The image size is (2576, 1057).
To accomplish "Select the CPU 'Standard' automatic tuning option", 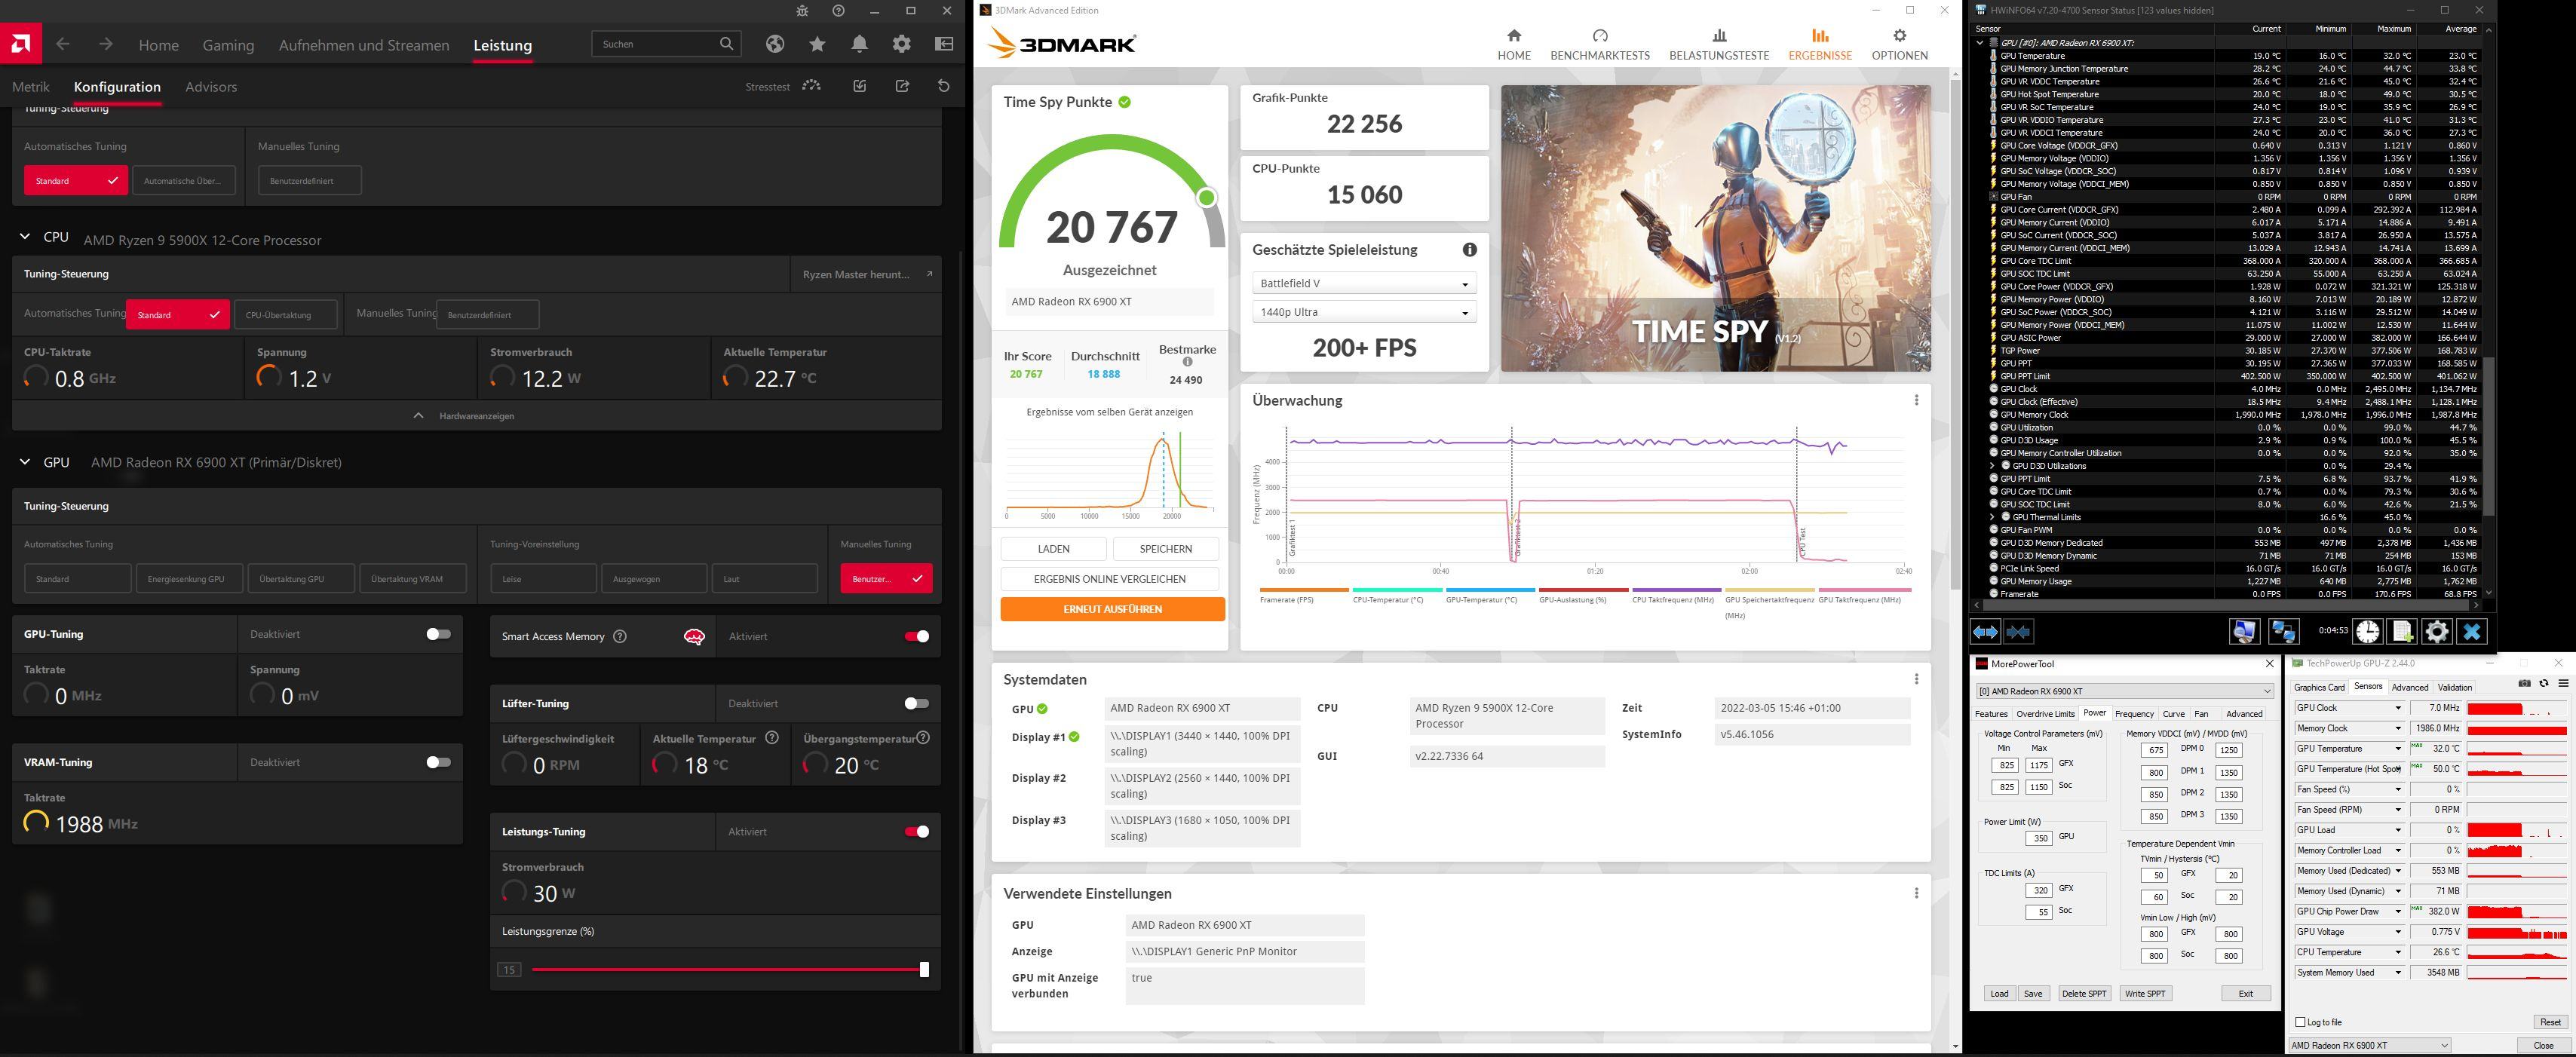I will pos(178,315).
